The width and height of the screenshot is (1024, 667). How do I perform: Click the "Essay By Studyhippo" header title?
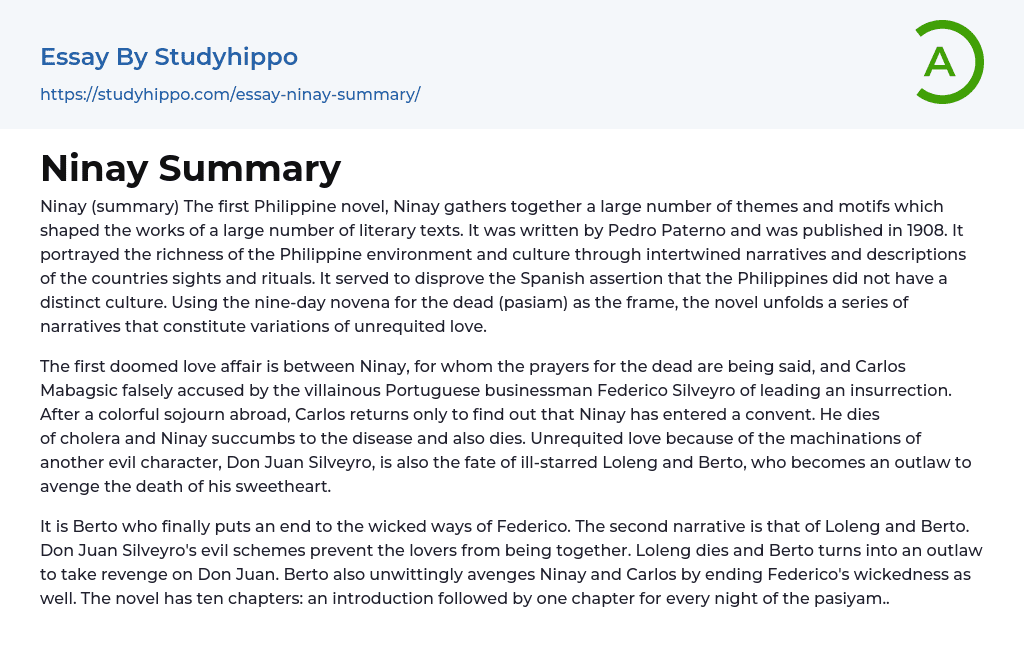(x=169, y=57)
